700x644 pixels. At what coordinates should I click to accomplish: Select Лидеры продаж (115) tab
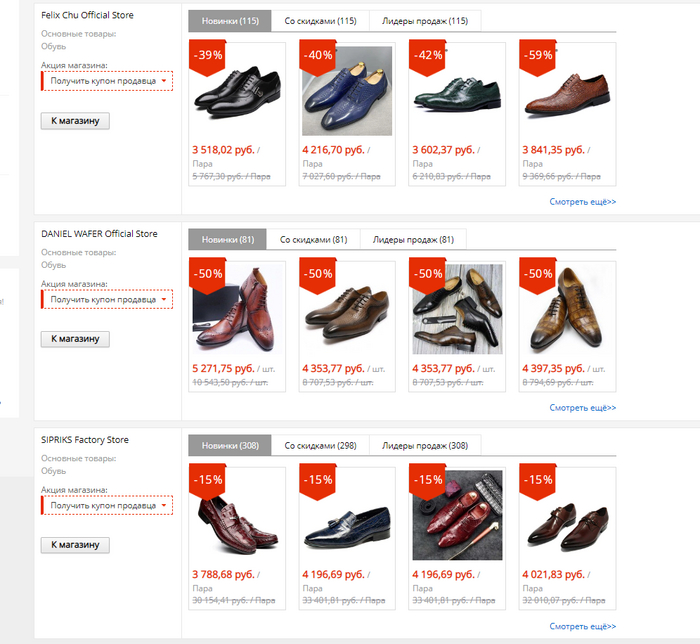(424, 21)
